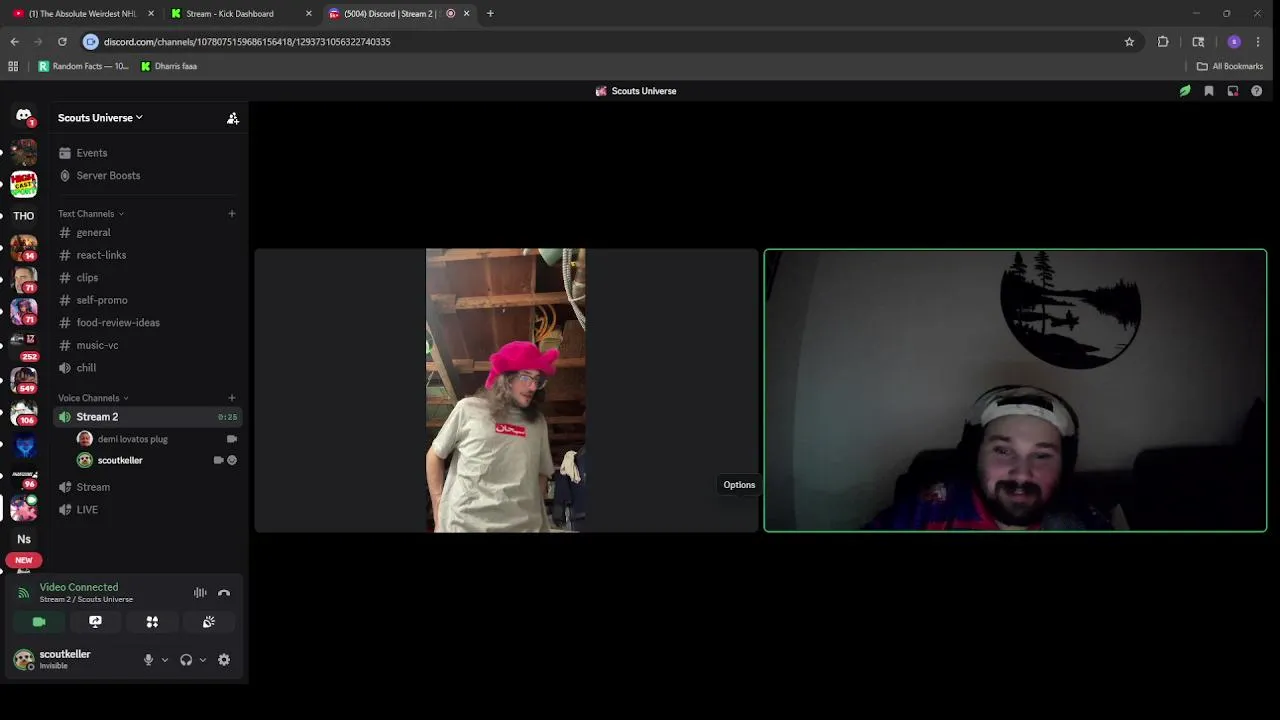The width and height of the screenshot is (1280, 720).
Task: Collapse the Voice Channels category
Action: pos(93,398)
